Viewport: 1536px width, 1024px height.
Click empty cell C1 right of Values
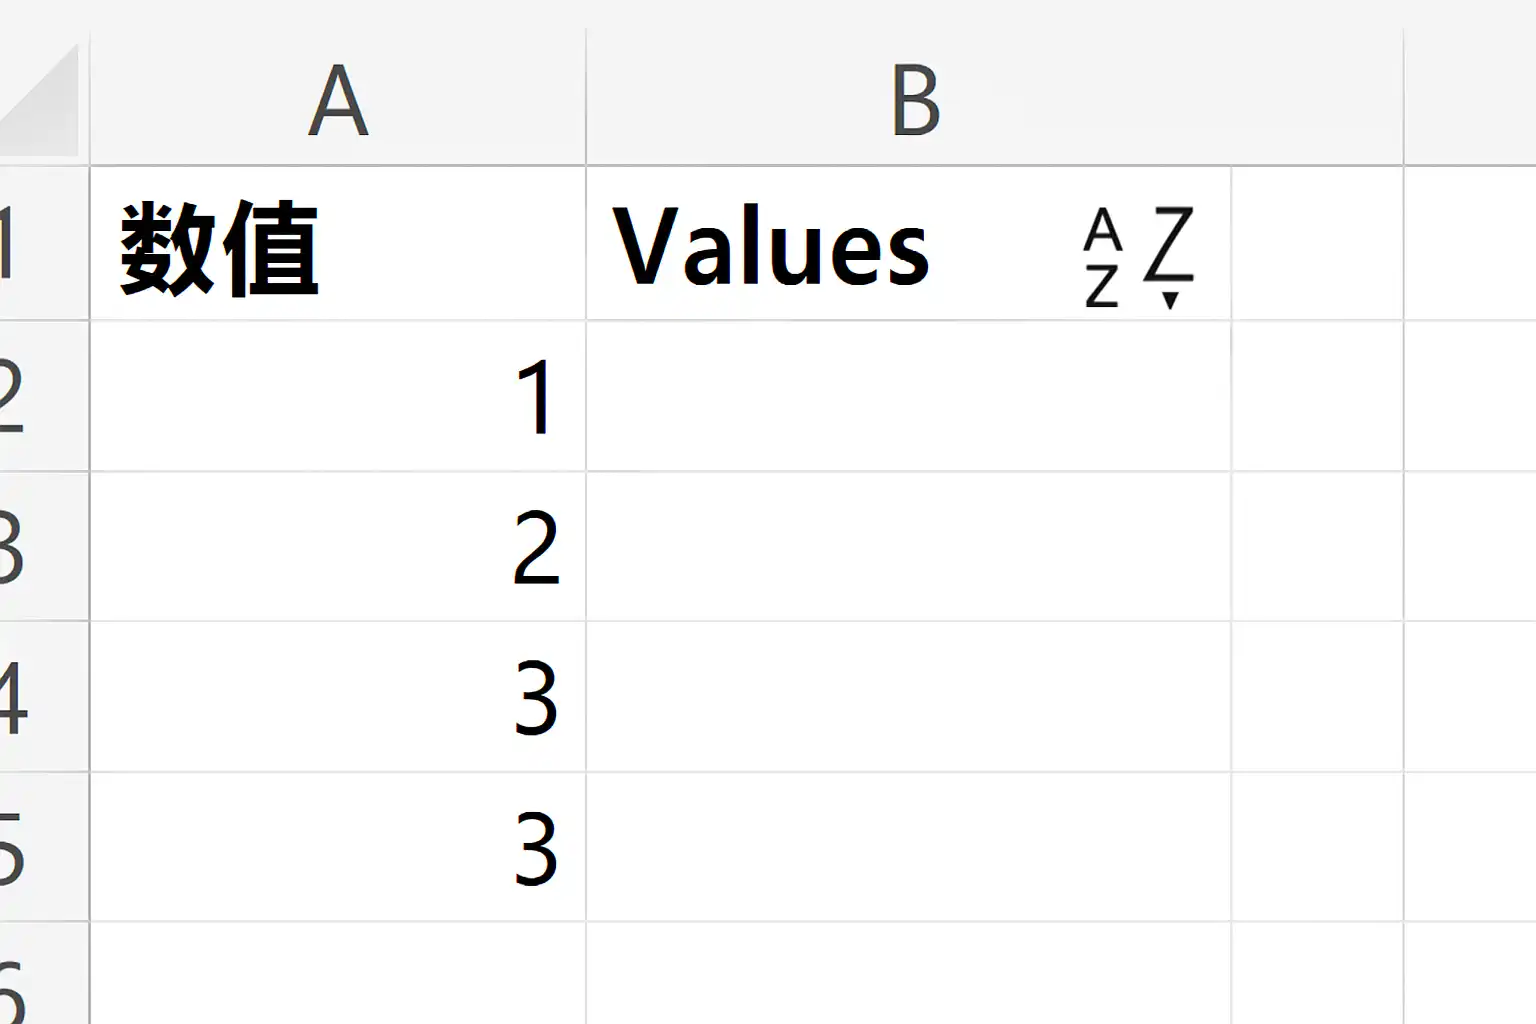tap(1317, 244)
